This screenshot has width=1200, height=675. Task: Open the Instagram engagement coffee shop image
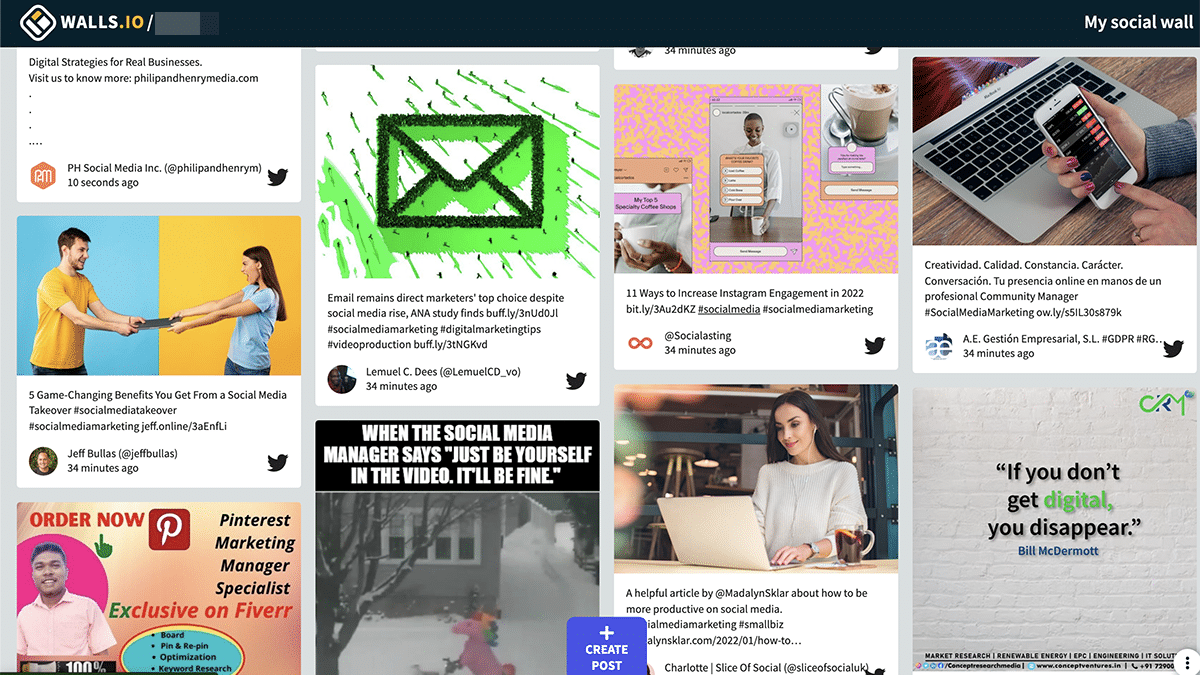click(x=756, y=179)
